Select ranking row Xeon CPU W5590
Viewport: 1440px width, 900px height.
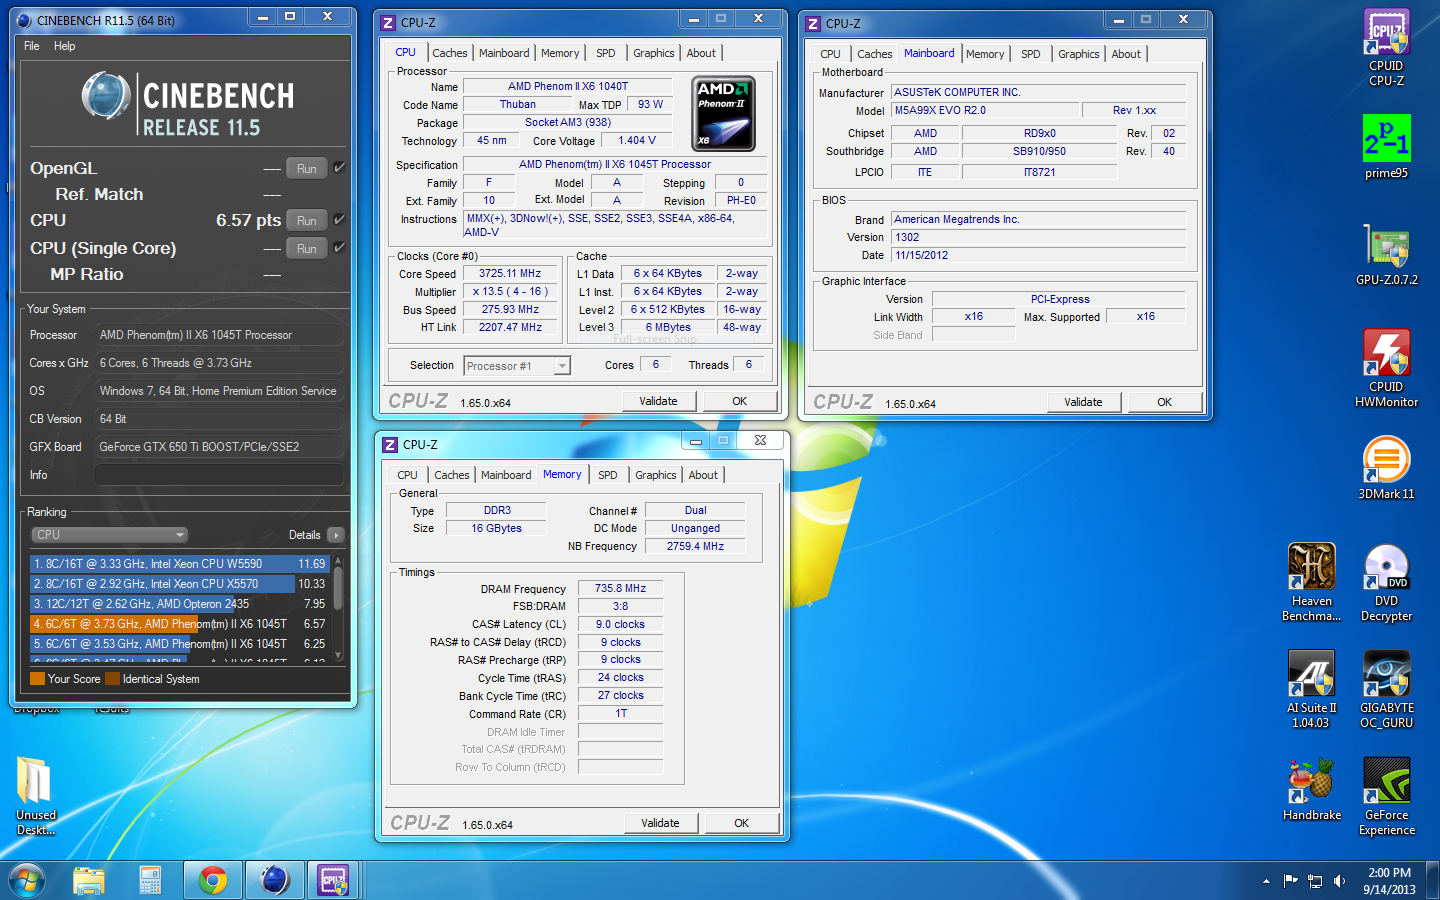(x=180, y=564)
